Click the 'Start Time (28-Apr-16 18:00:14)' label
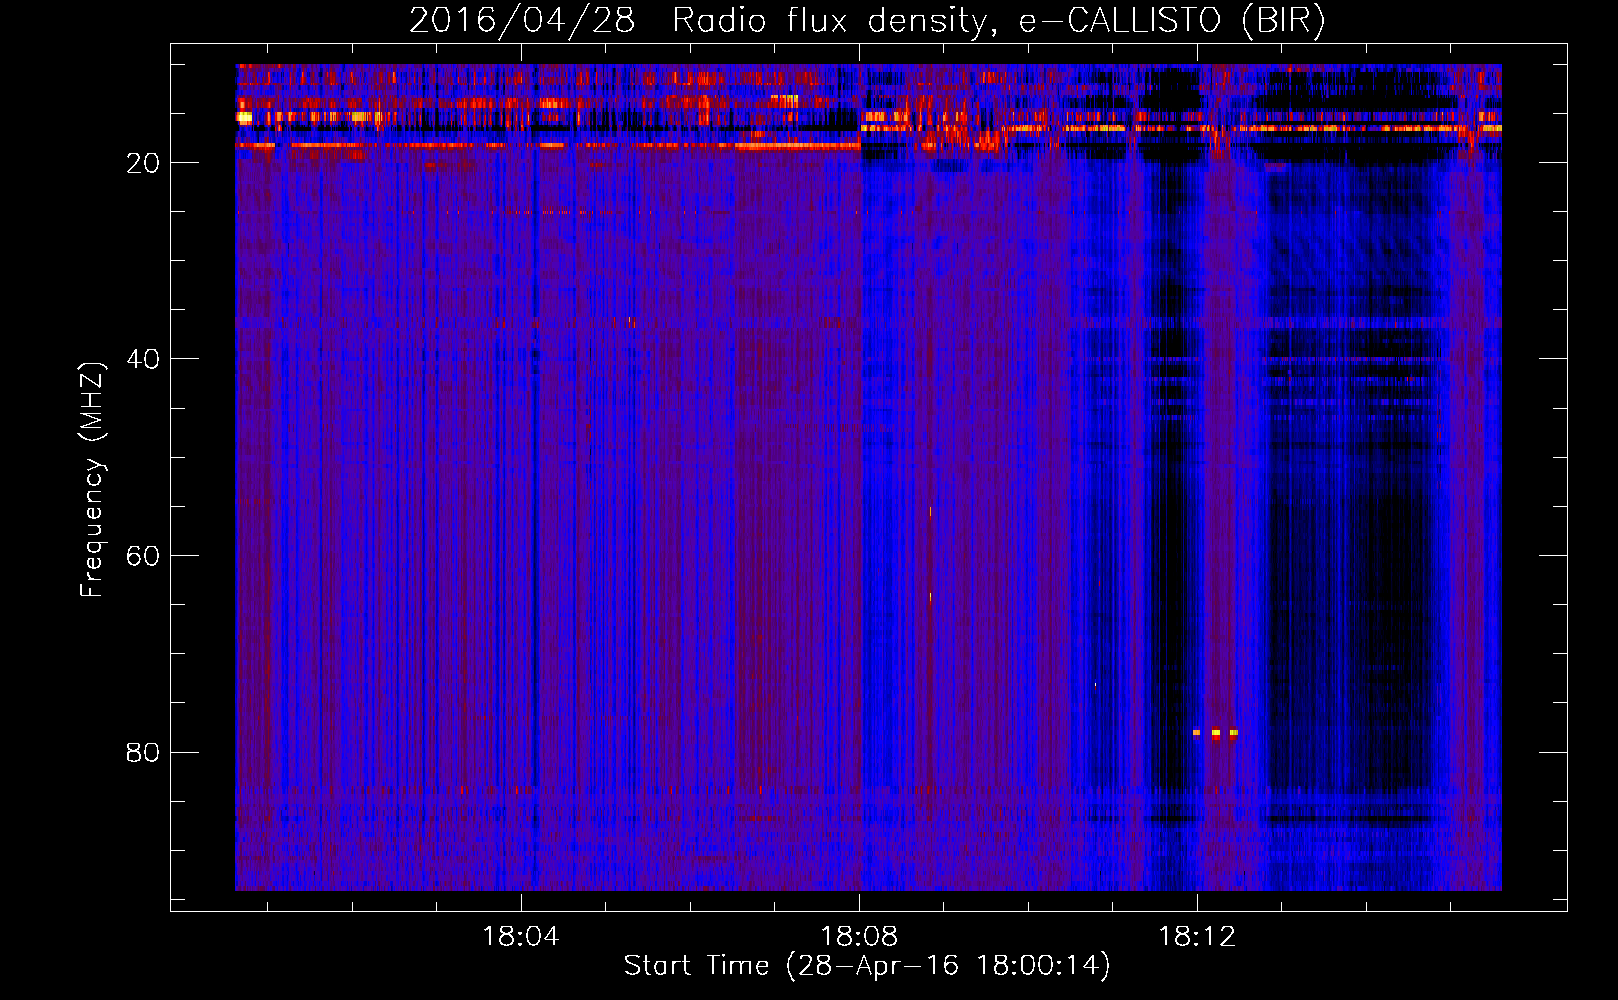This screenshot has width=1618, height=1000. click(x=867, y=966)
